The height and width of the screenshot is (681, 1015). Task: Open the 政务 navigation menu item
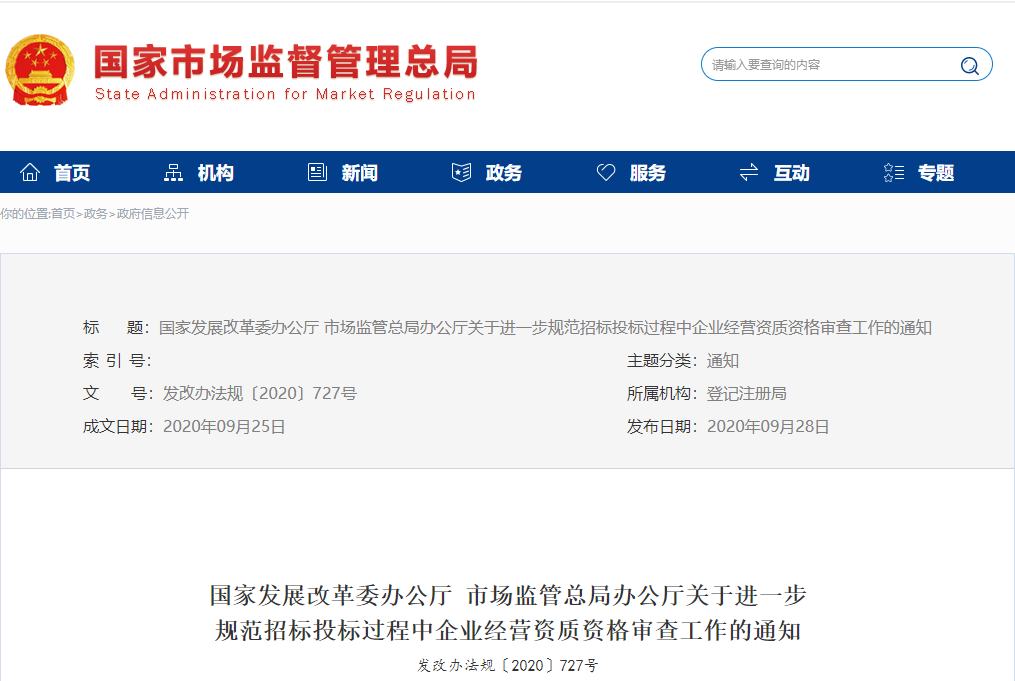pos(504,173)
